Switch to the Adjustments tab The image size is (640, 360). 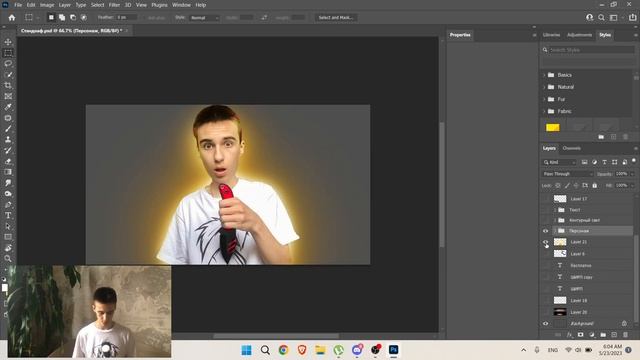(580, 35)
